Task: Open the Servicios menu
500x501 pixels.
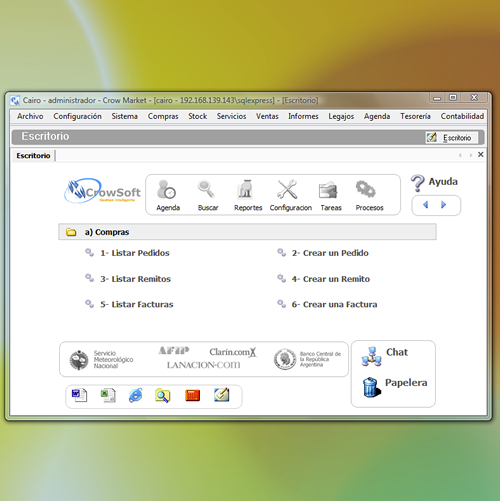Action: click(231, 116)
